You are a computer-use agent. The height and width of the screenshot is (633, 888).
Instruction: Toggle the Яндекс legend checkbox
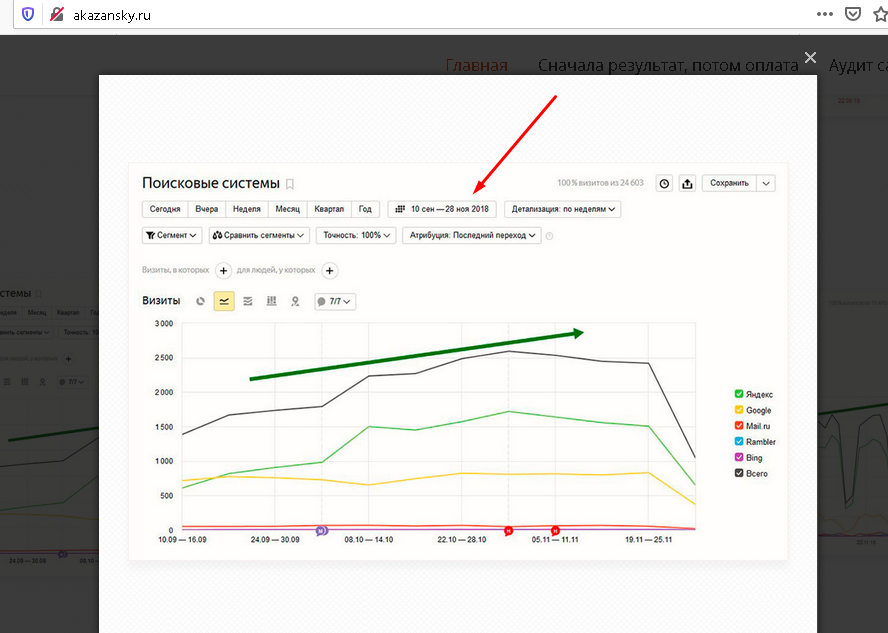[x=739, y=394]
